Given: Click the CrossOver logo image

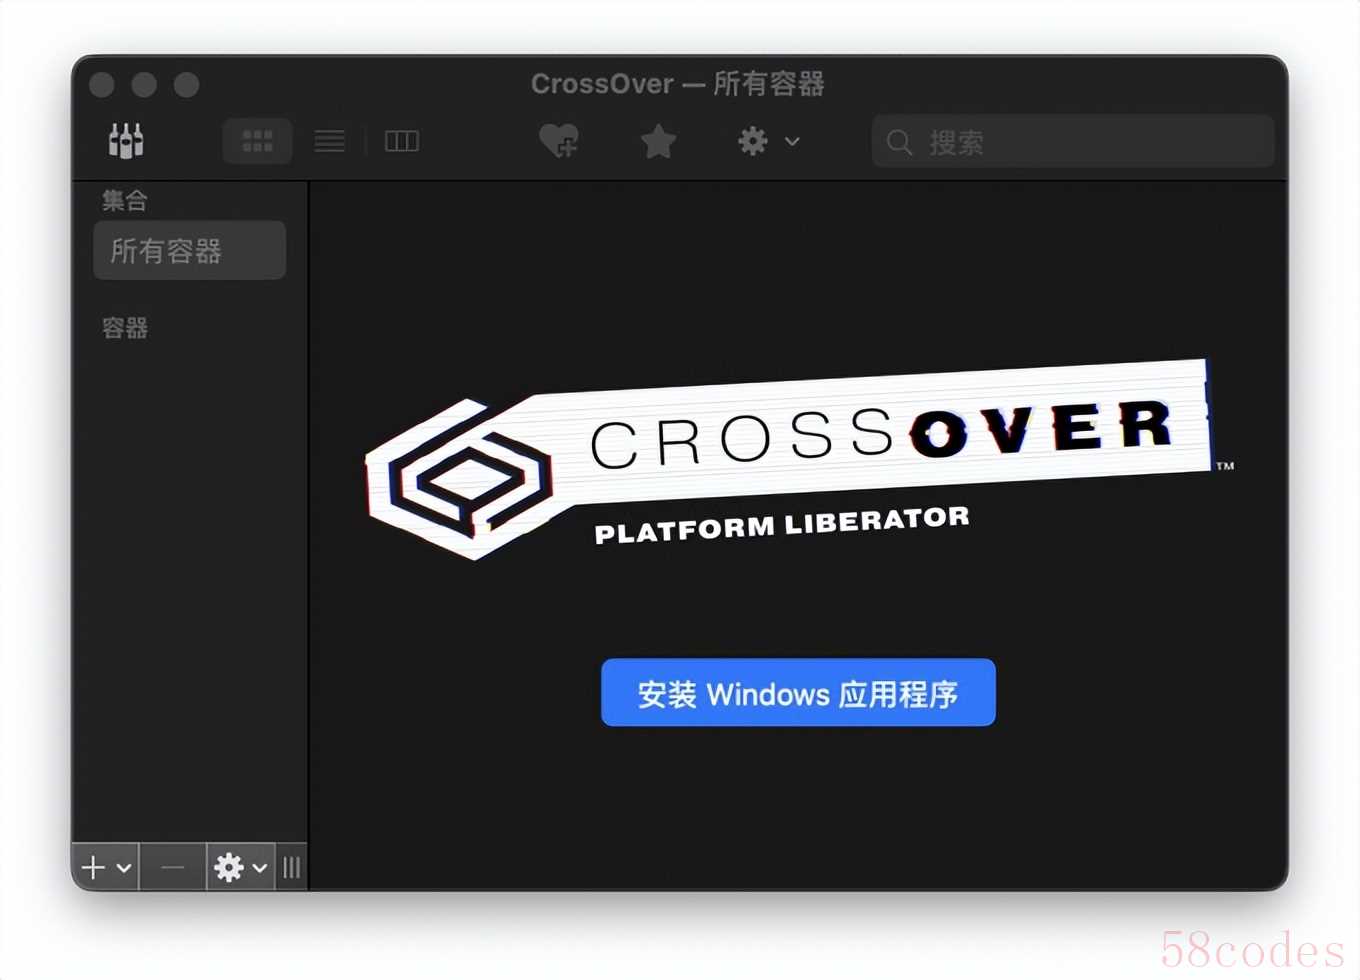Looking at the screenshot, I should (x=800, y=459).
